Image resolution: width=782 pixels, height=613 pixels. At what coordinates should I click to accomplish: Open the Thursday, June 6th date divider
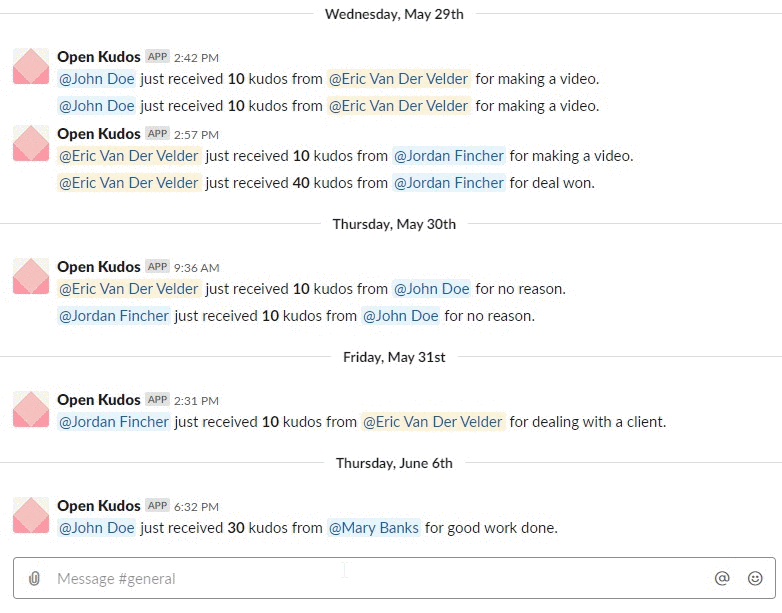click(394, 463)
